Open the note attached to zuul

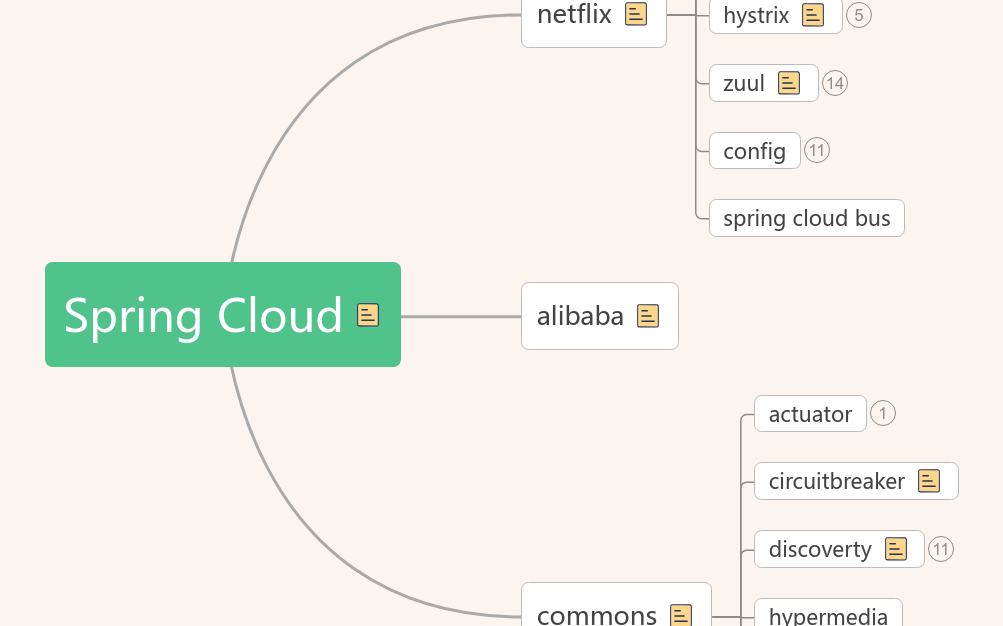789,83
